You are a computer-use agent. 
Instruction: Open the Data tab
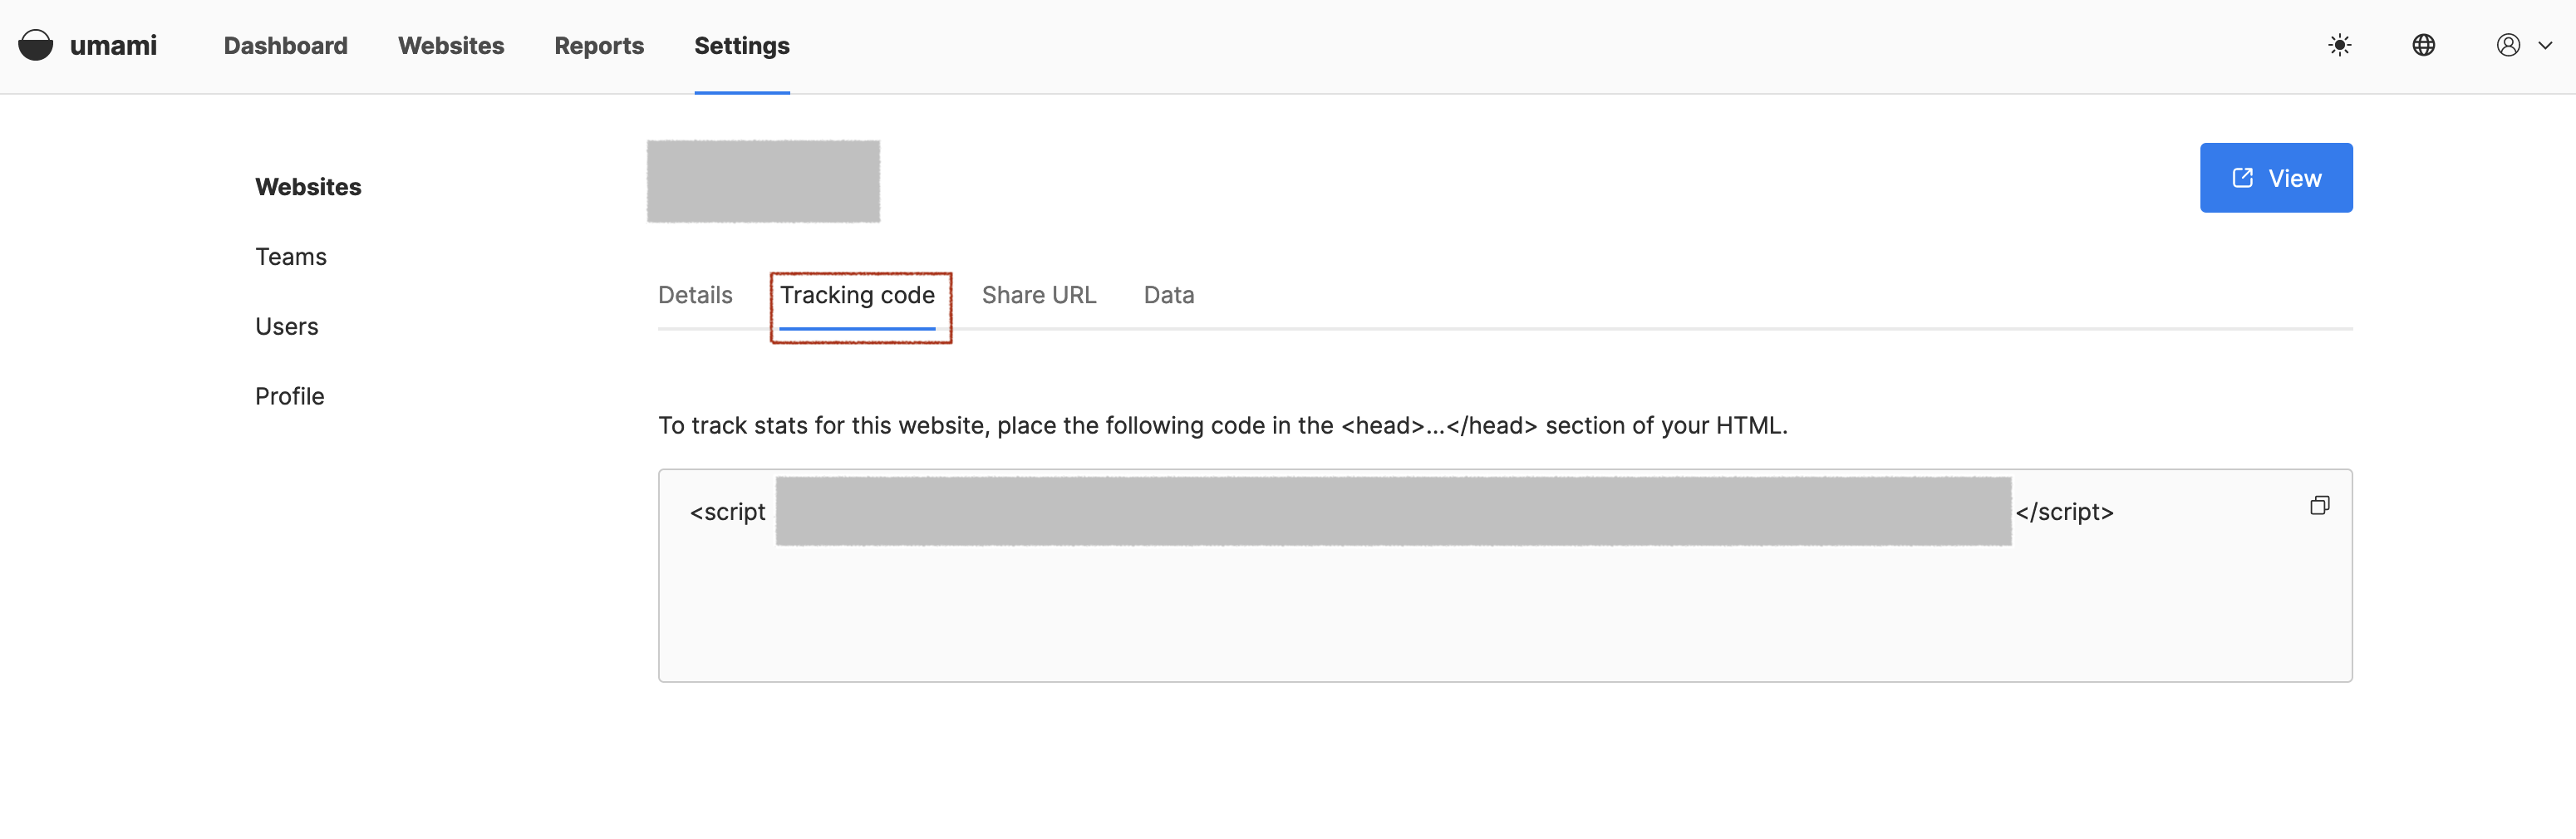[x=1169, y=295]
